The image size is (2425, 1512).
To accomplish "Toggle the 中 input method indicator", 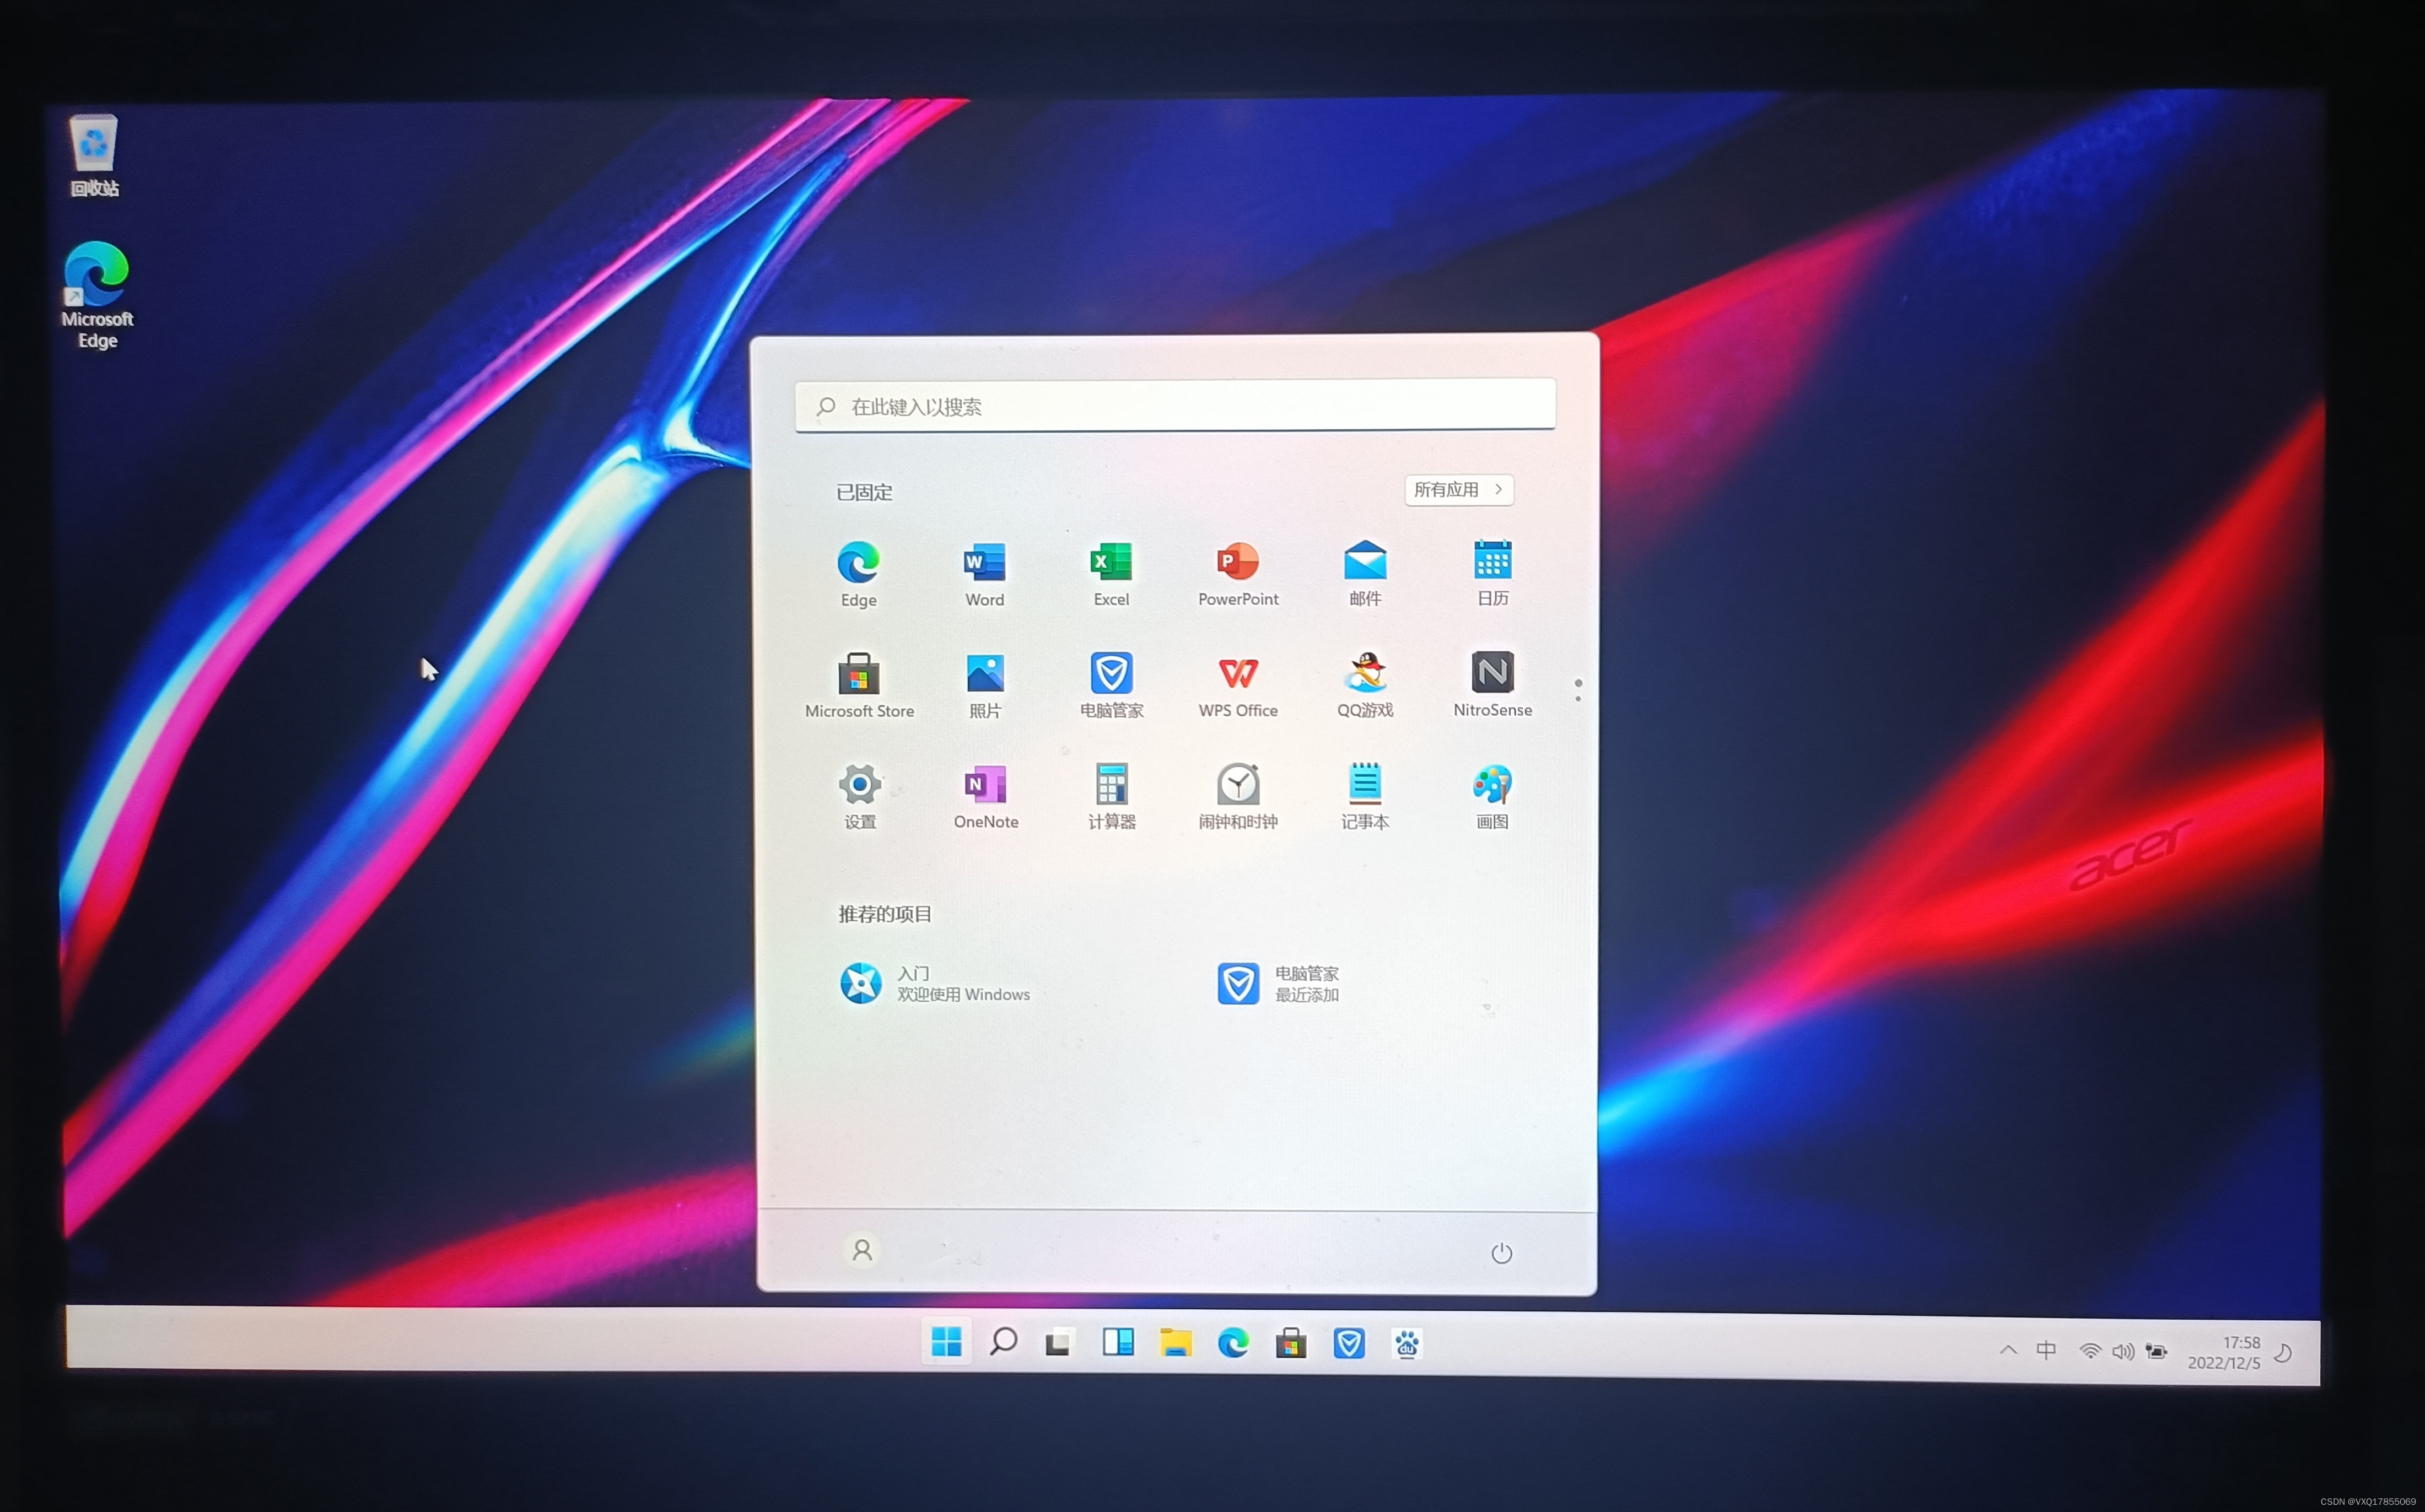I will point(2046,1350).
